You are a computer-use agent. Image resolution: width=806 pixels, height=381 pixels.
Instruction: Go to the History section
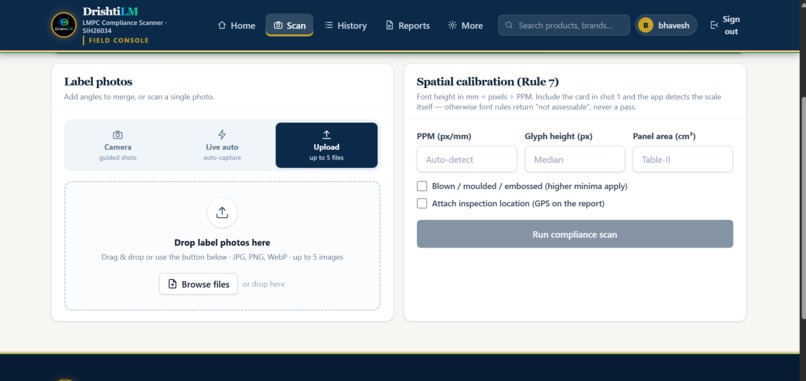346,25
